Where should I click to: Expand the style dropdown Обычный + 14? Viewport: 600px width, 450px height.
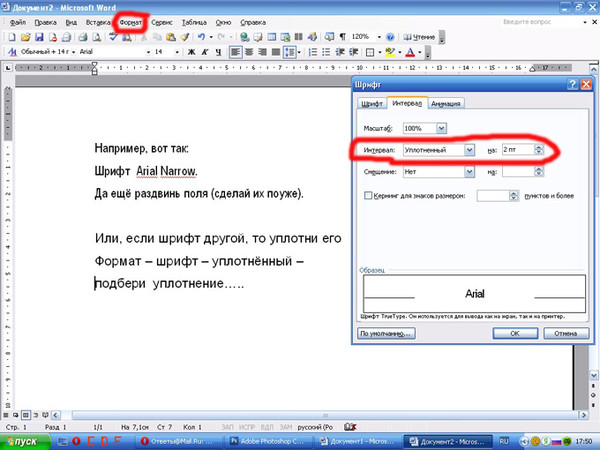[73, 52]
